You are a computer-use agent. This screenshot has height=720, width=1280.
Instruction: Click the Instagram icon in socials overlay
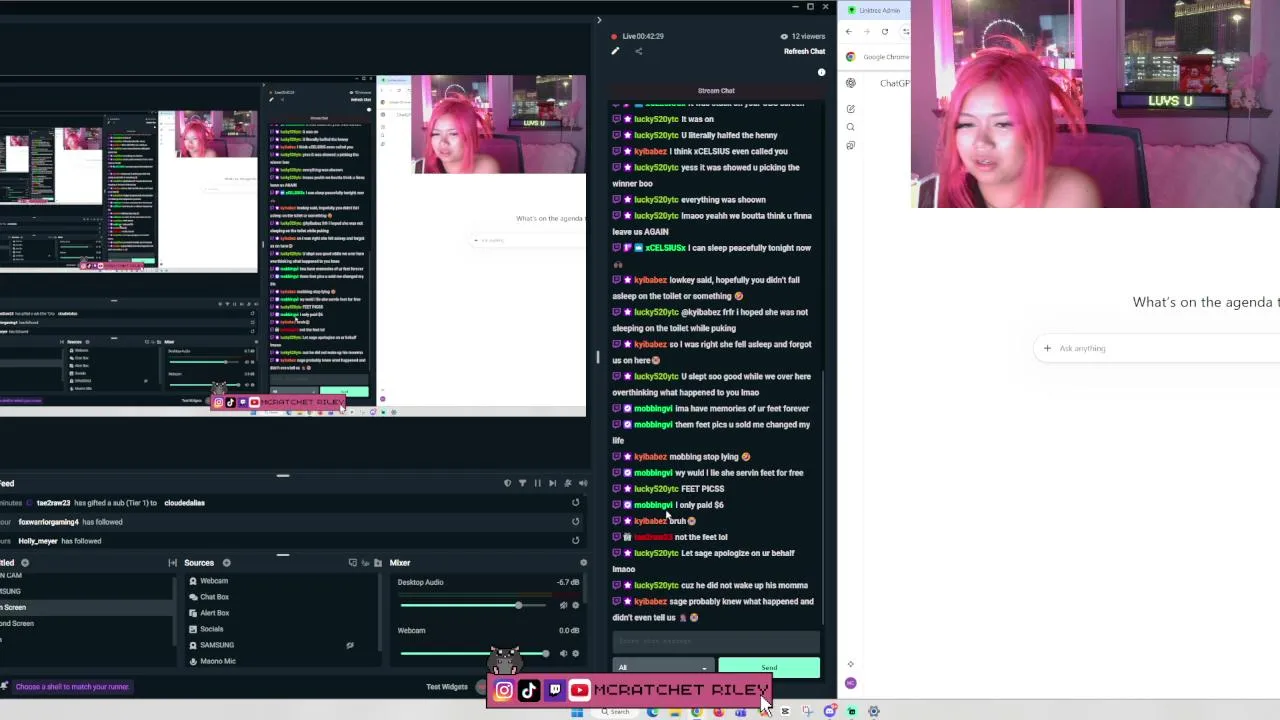[504, 690]
